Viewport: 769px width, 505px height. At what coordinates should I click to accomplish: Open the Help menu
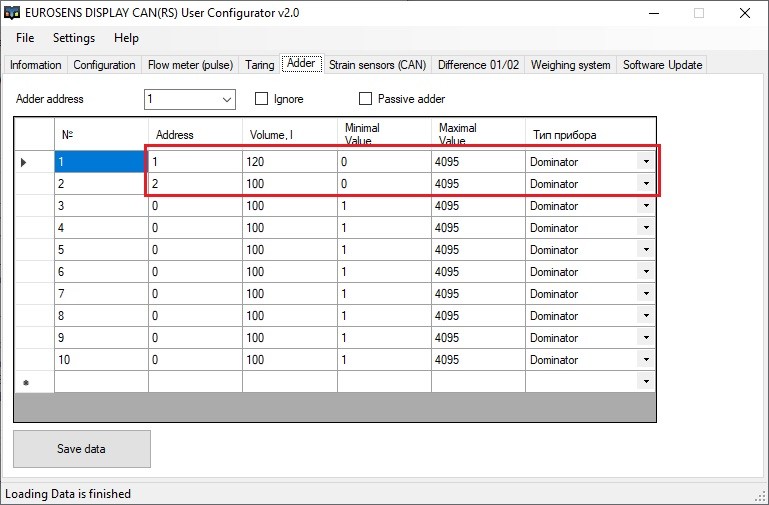[127, 38]
